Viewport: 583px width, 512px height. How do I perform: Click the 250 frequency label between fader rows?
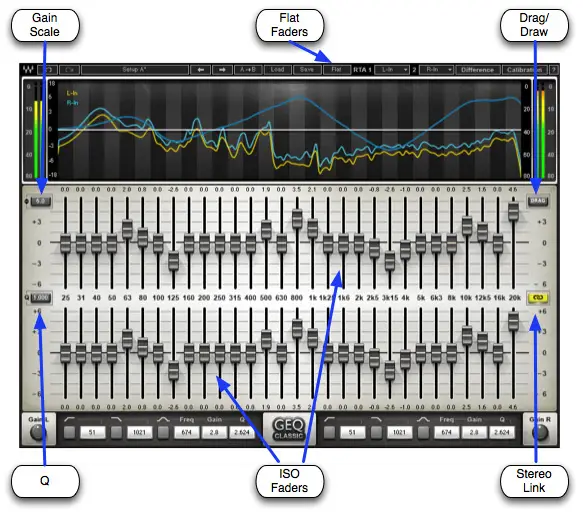(219, 298)
